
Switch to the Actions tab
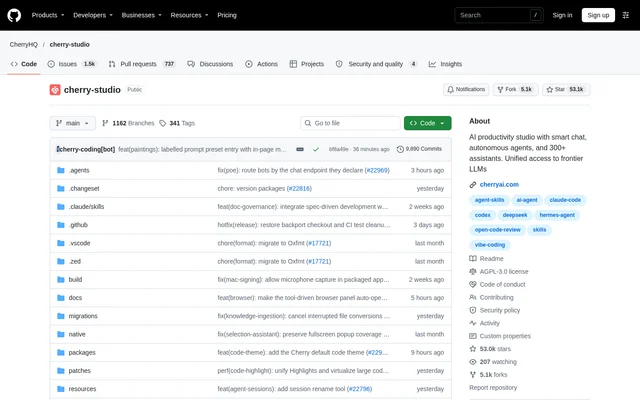(x=262, y=64)
